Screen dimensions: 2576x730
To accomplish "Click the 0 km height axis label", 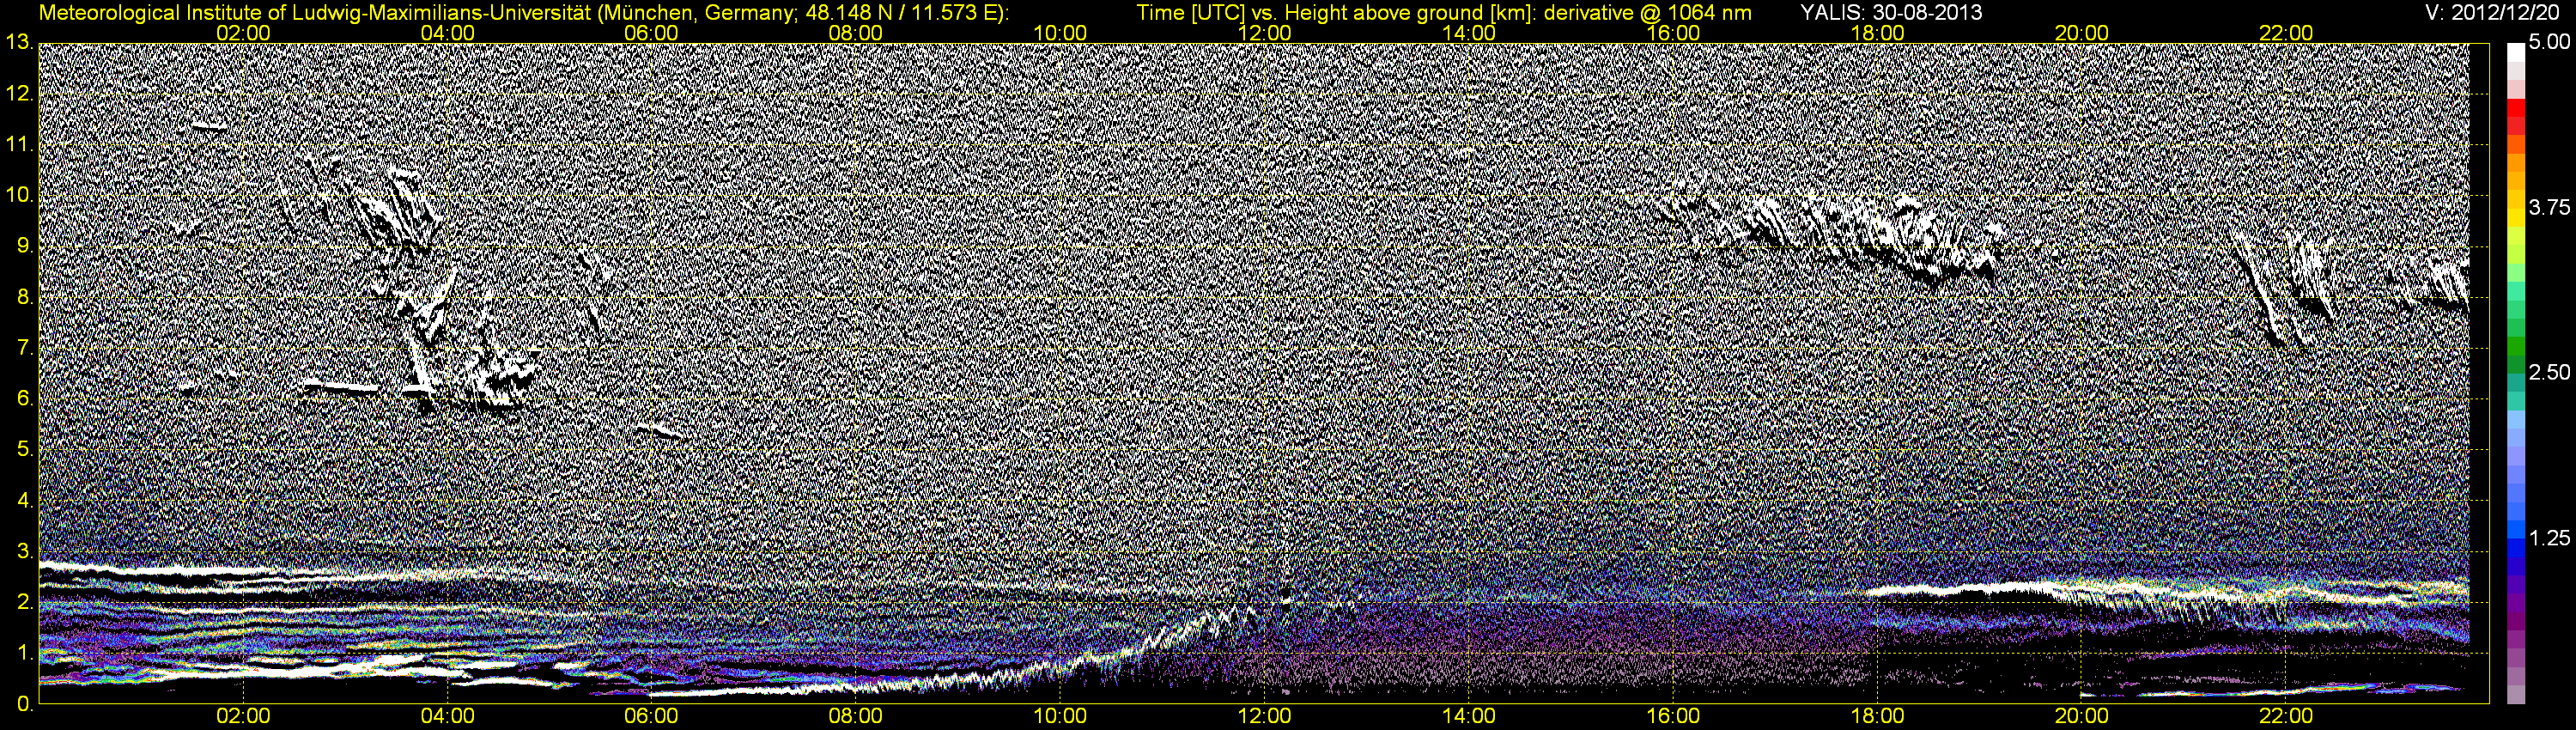I will 25,704.
